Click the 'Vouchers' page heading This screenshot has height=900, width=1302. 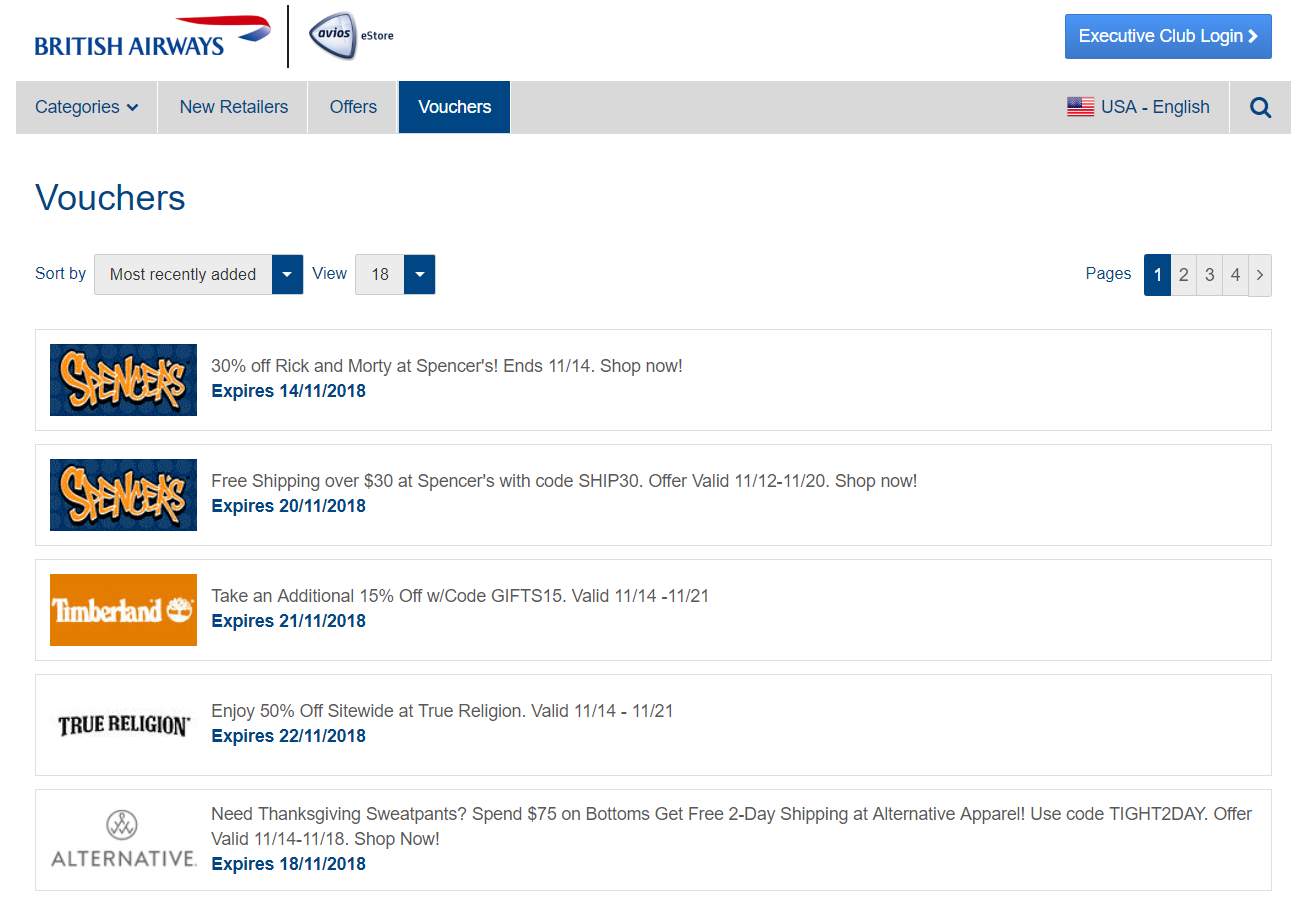pyautogui.click(x=110, y=198)
